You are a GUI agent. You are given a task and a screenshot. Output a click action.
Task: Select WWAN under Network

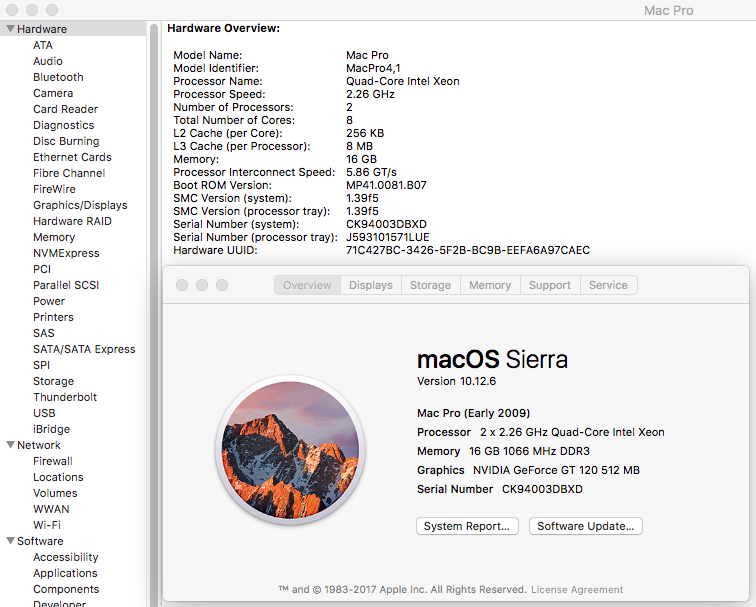(52, 509)
